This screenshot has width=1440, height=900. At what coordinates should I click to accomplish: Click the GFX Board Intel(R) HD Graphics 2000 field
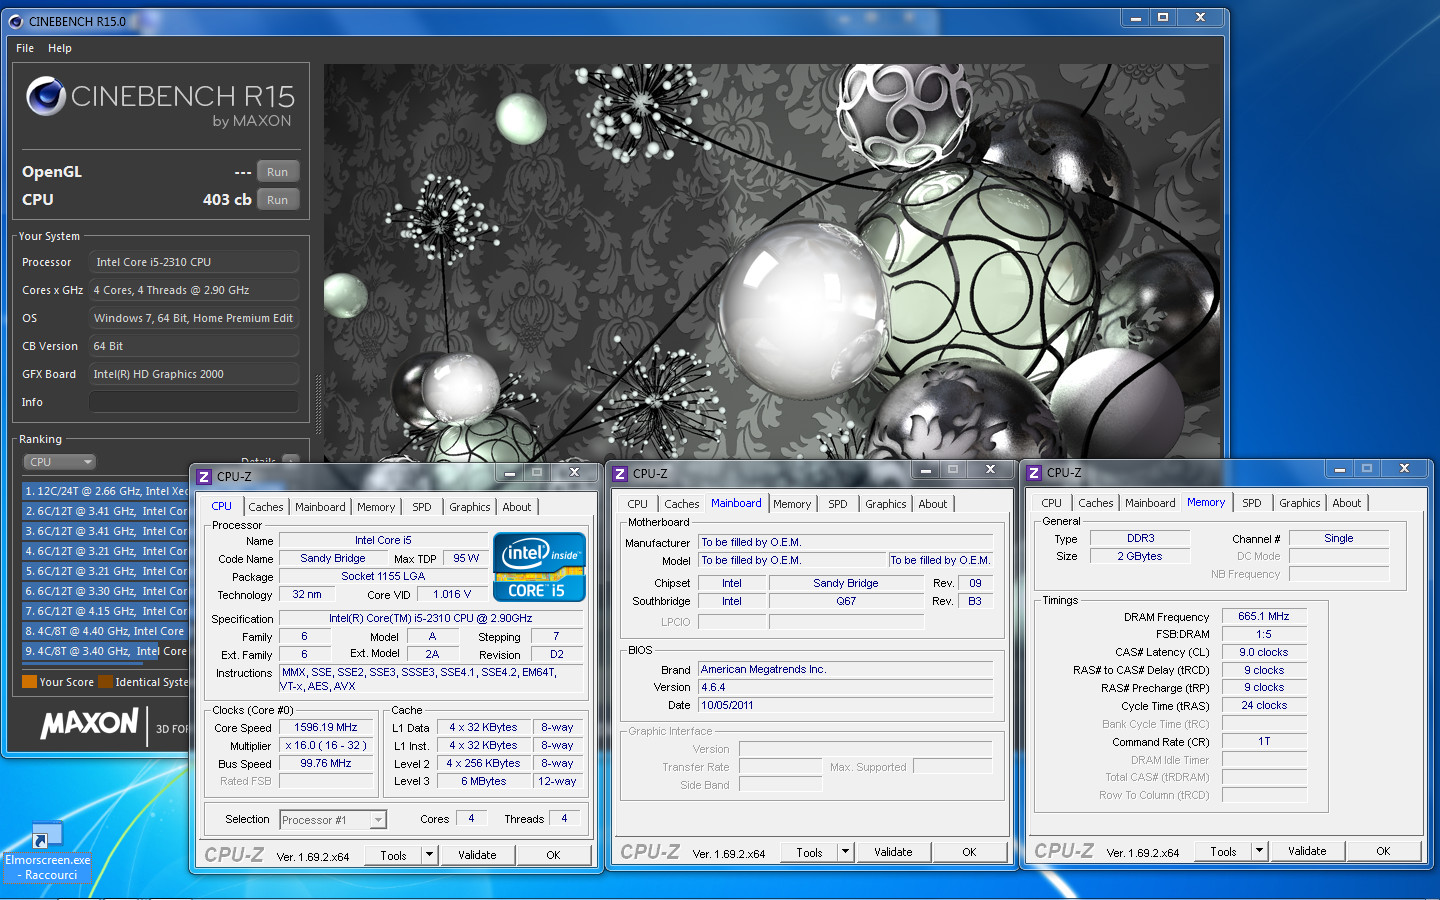point(194,374)
